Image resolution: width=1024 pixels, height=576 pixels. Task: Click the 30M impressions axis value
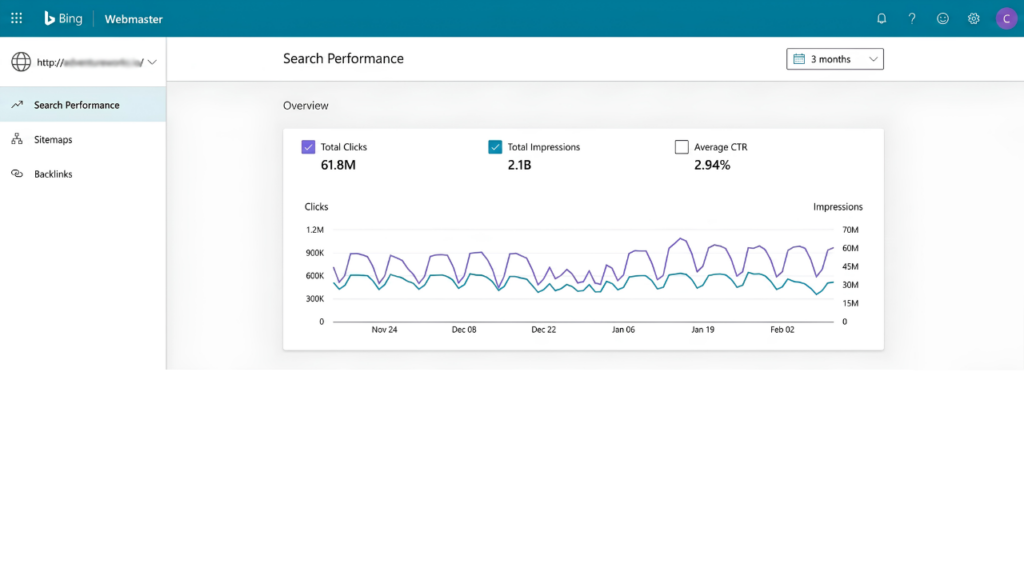point(850,285)
